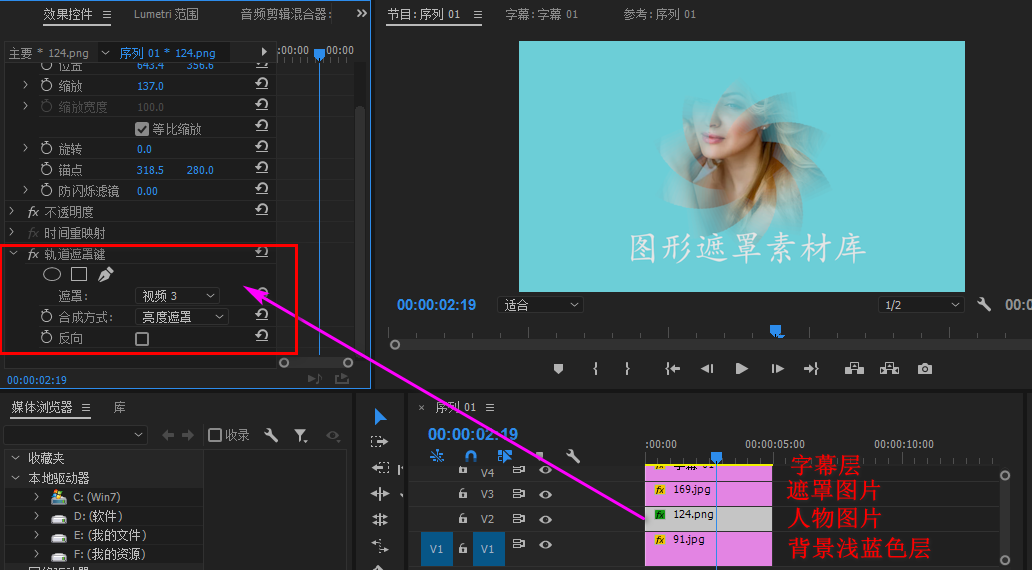1032x570 pixels.
Task: Toggle stopwatch animation for 旋转
Action: (46, 148)
